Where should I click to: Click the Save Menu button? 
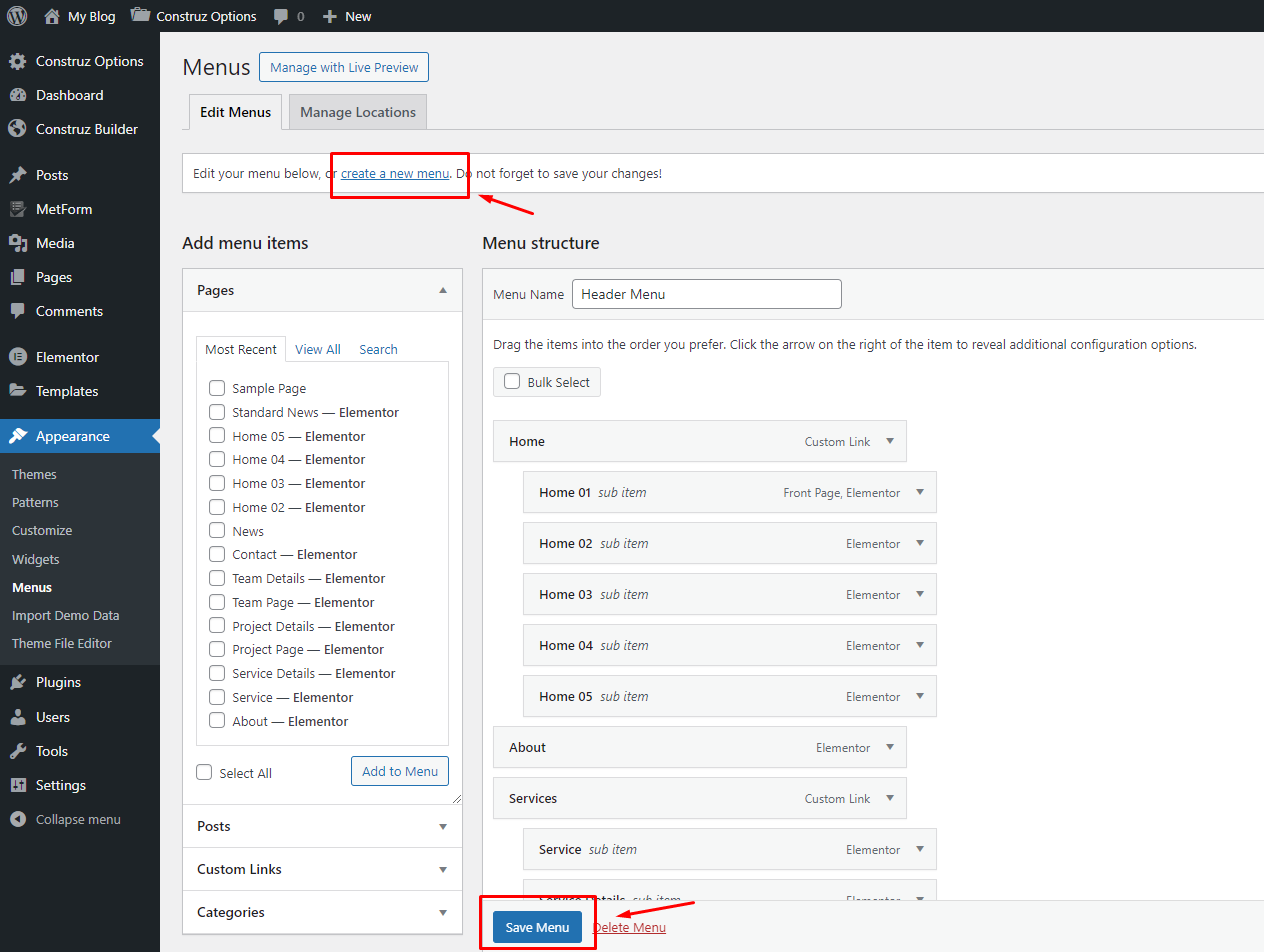pos(537,927)
